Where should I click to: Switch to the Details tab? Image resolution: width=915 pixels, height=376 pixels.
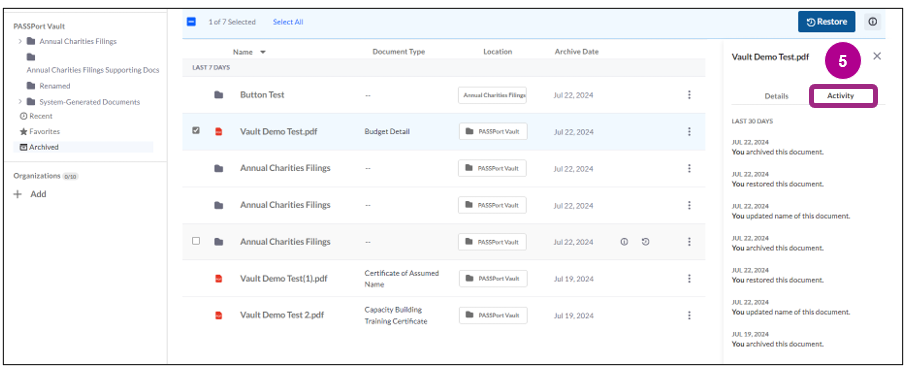coord(776,96)
